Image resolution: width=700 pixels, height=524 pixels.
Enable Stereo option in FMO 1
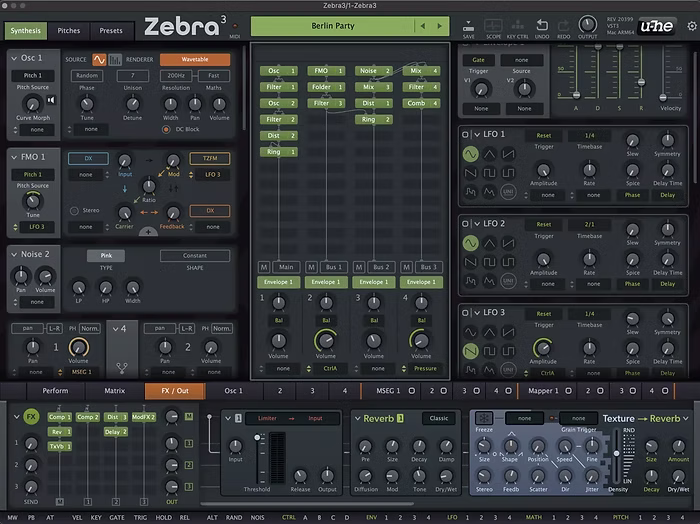[x=74, y=211]
